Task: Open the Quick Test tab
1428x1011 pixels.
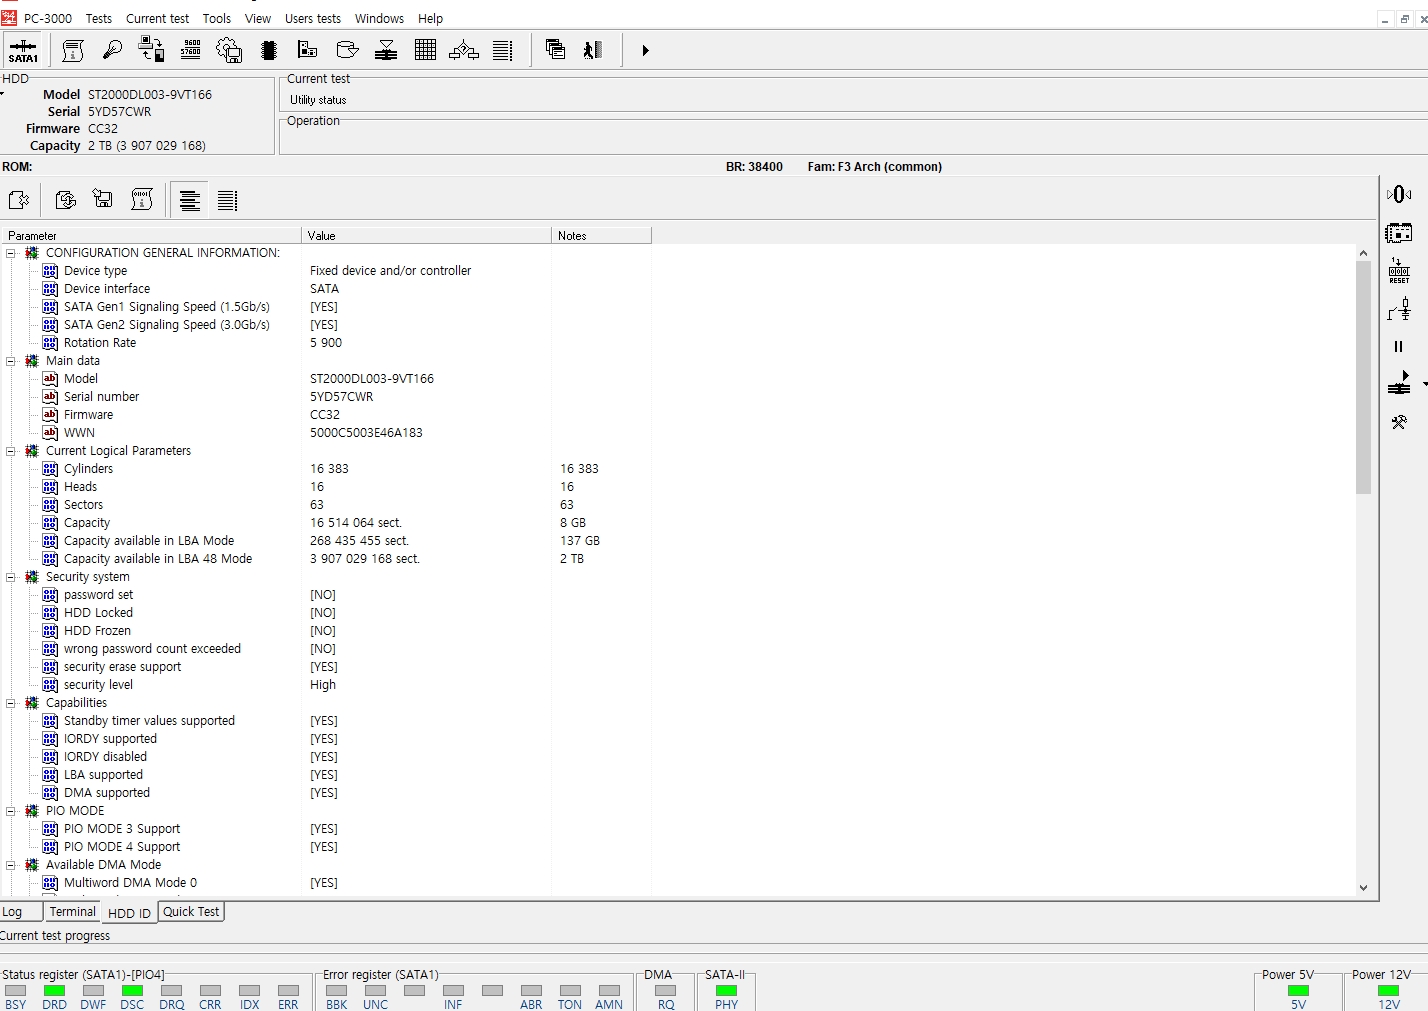Action: point(191,912)
